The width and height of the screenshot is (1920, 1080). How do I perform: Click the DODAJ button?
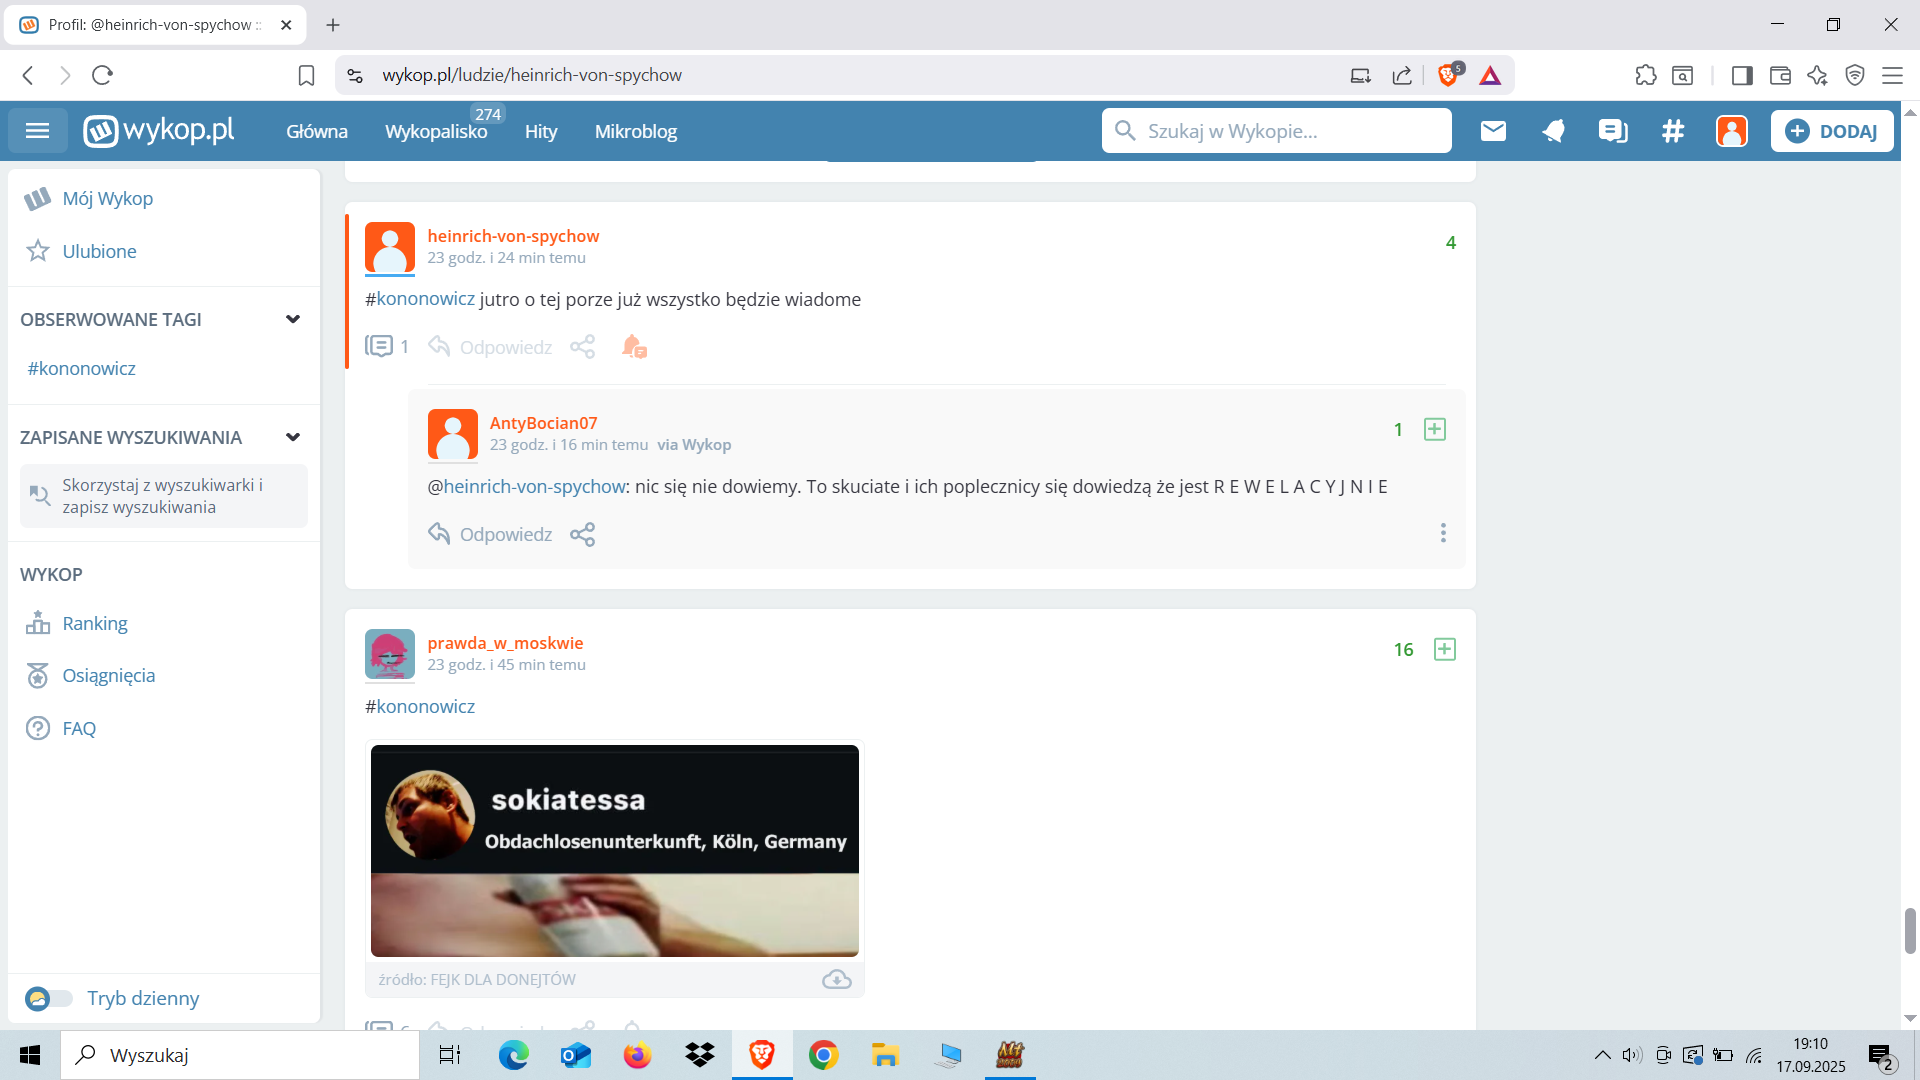(1831, 131)
